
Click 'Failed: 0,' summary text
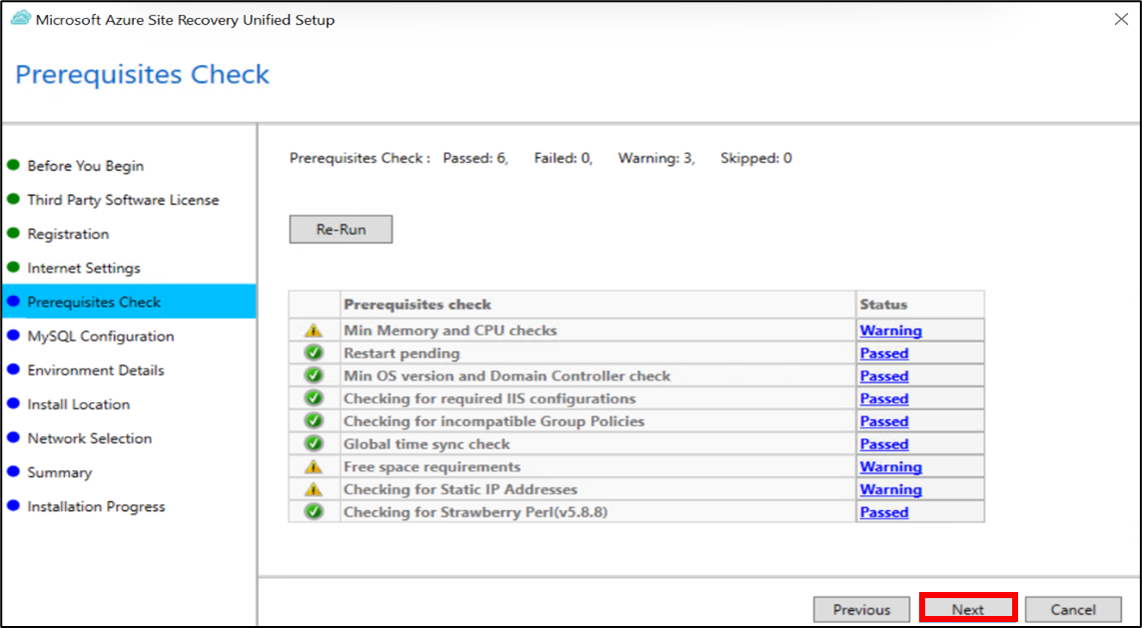[x=563, y=158]
